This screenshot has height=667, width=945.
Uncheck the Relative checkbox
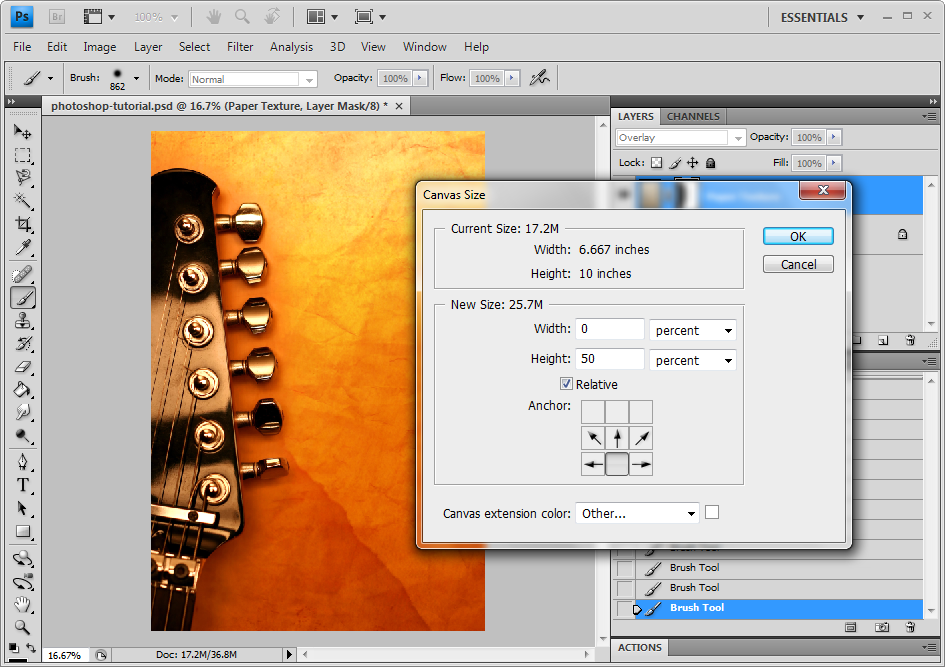pyautogui.click(x=566, y=384)
